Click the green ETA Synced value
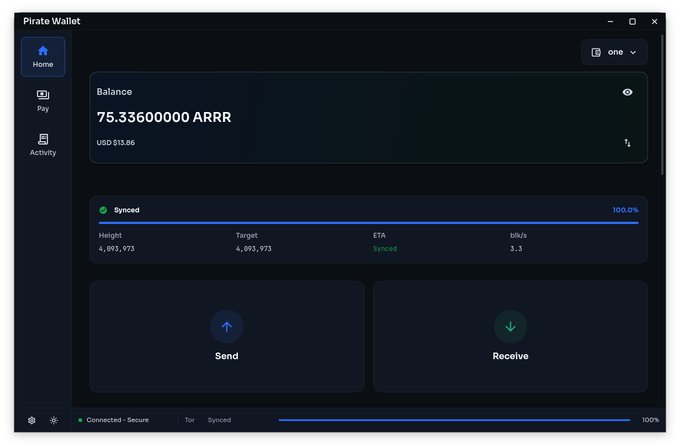Viewport: 680px width, 448px height. (385, 249)
